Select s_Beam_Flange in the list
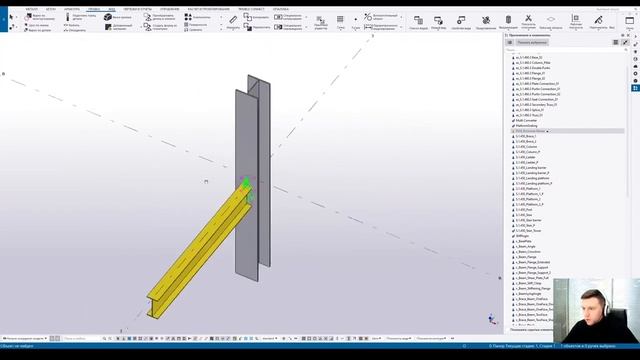Image resolution: width=640 pixels, height=360 pixels. (526, 257)
